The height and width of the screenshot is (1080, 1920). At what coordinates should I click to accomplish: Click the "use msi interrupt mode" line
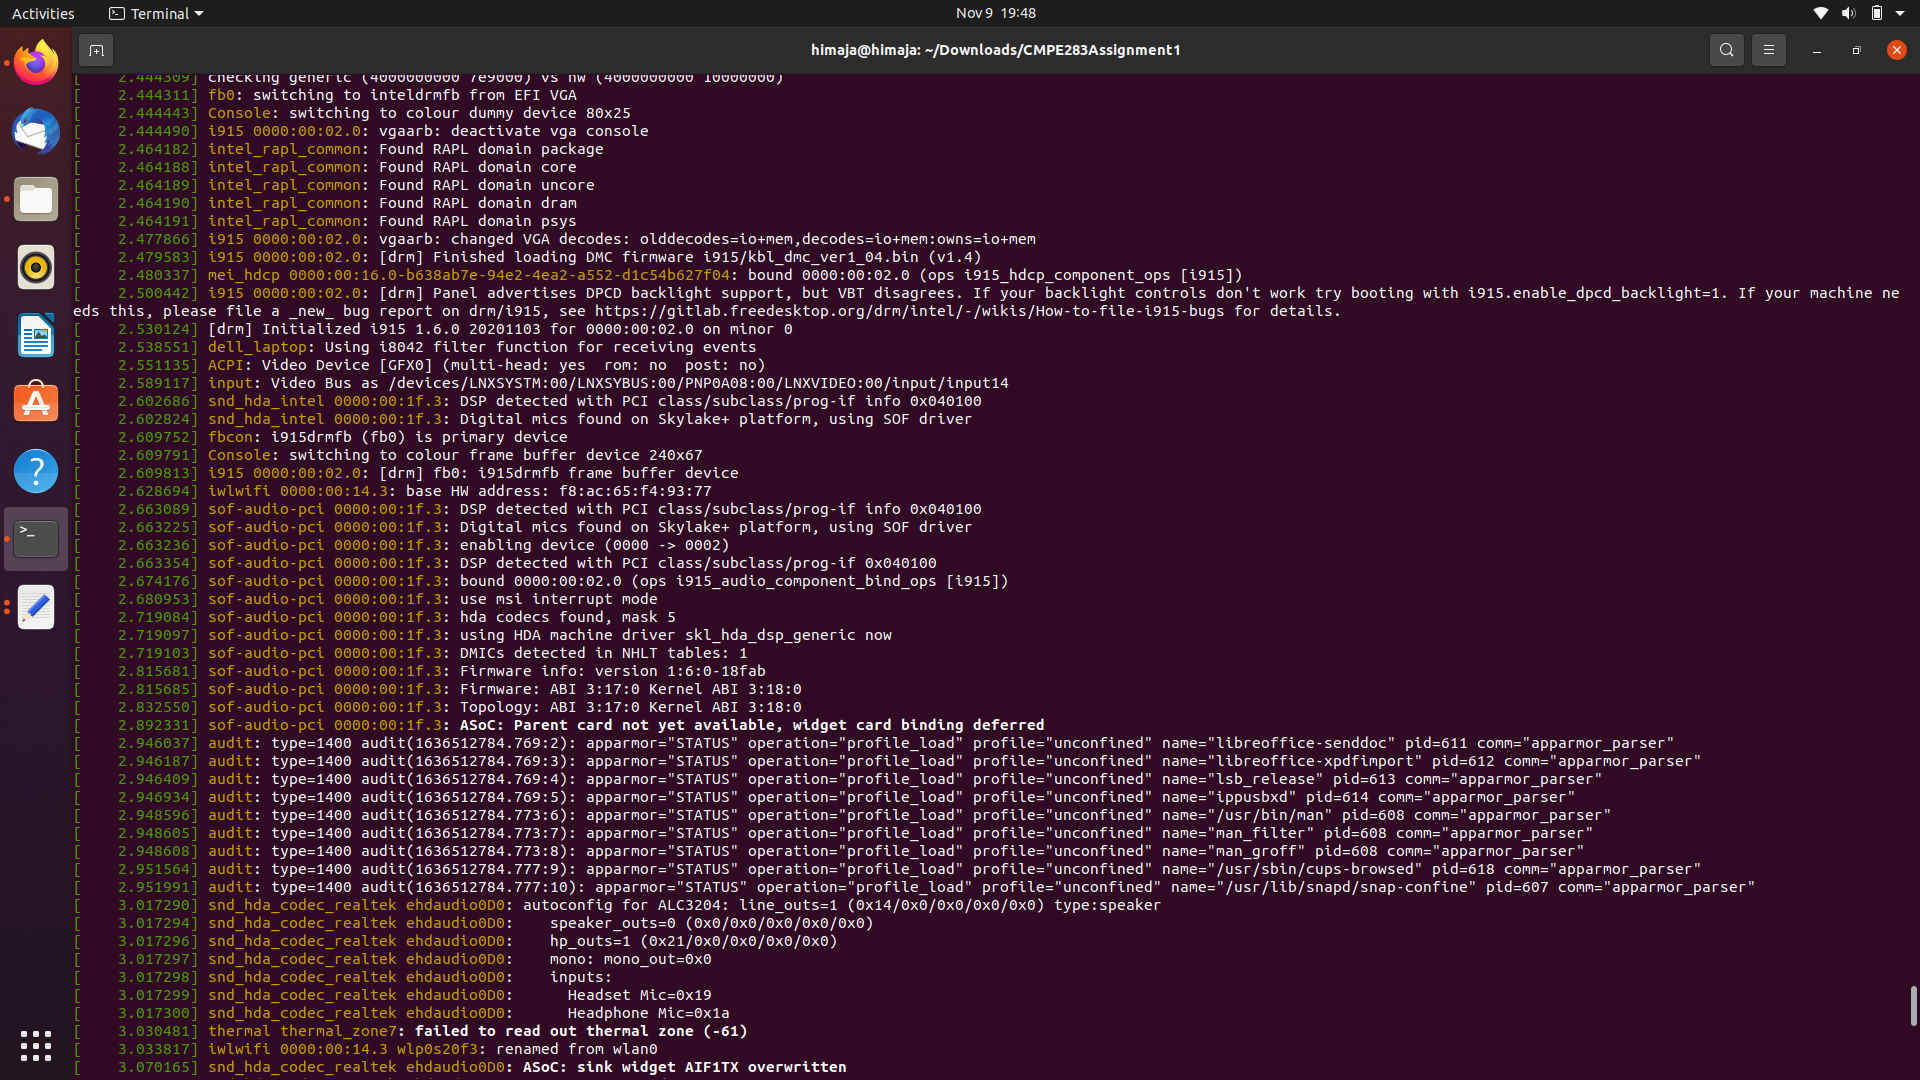(366, 599)
